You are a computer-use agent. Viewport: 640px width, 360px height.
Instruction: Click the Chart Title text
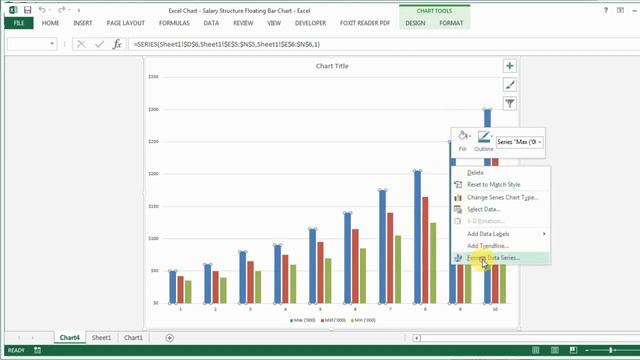[x=332, y=66]
